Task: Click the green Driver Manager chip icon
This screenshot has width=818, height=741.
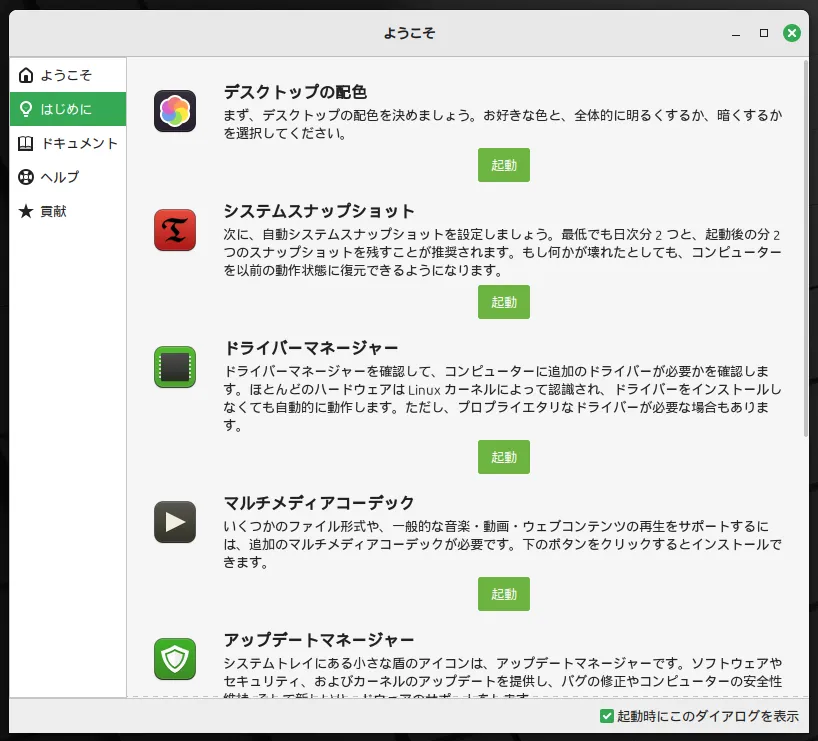Action: pyautogui.click(x=175, y=367)
